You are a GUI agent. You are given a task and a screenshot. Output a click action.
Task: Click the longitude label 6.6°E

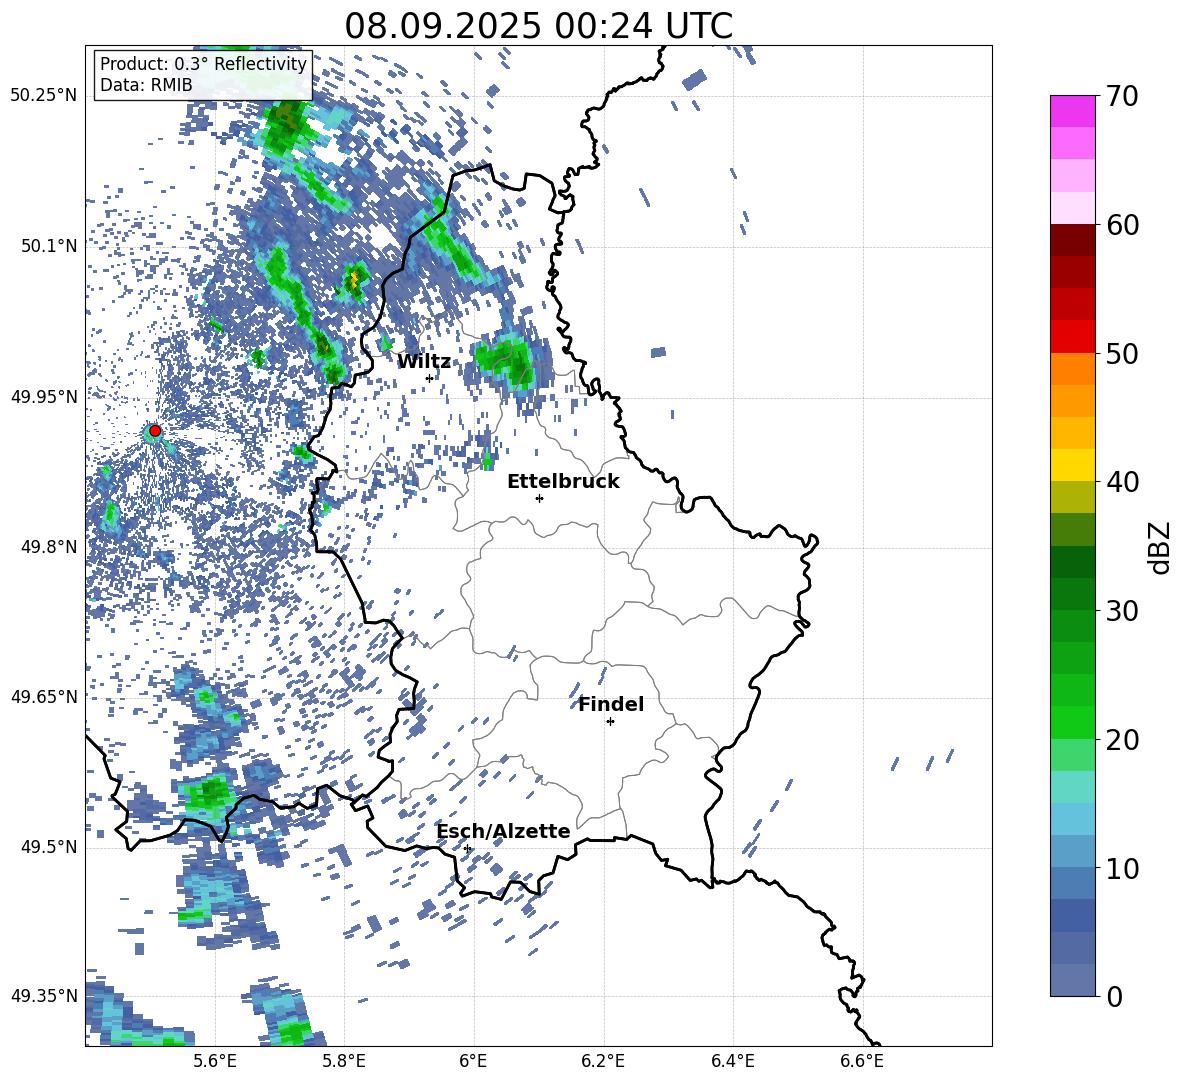click(x=862, y=1061)
